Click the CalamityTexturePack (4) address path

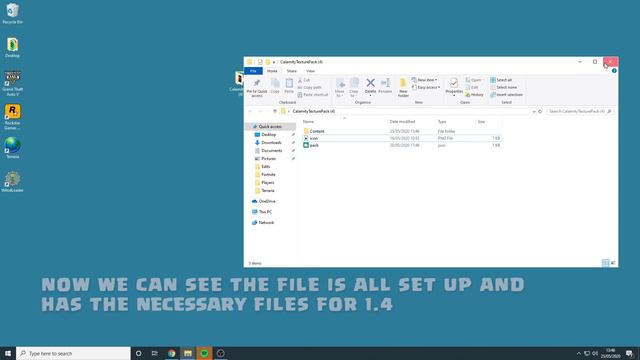[313, 111]
